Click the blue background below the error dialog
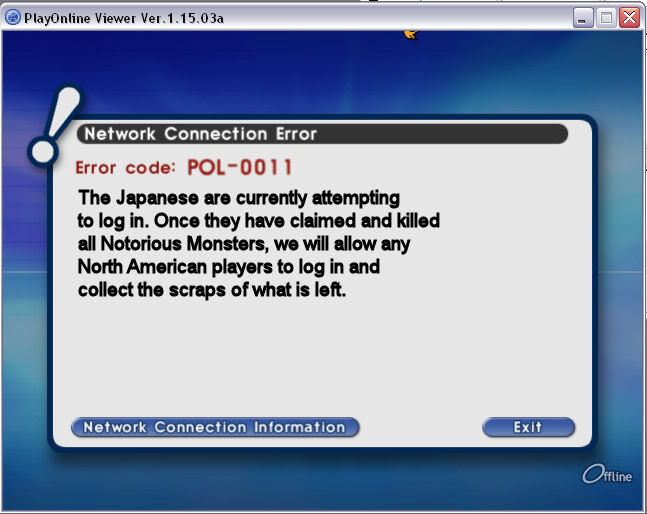 (322, 481)
